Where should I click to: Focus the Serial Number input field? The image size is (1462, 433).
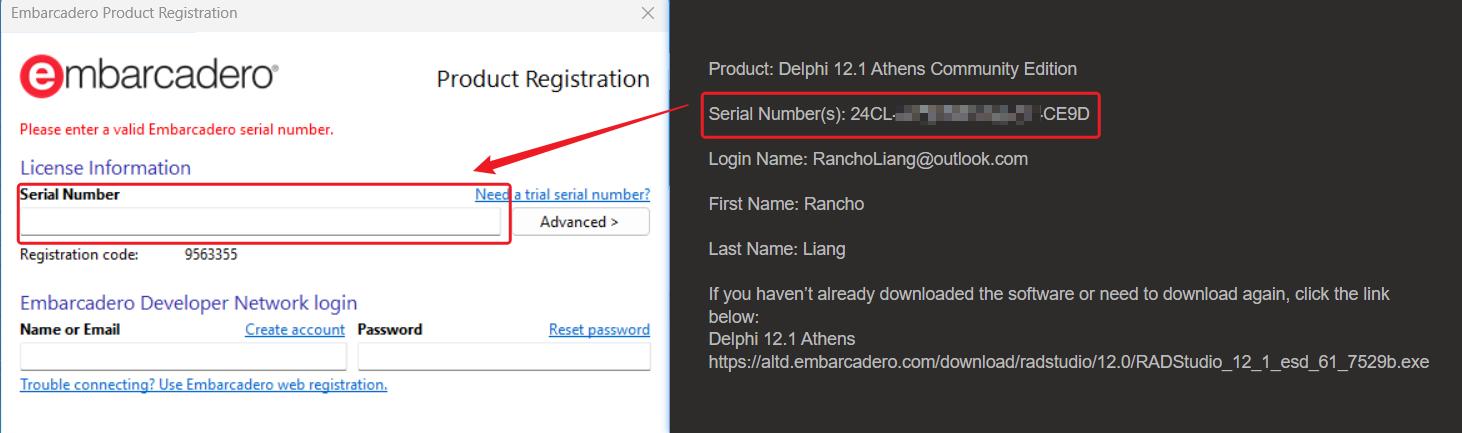pos(260,222)
